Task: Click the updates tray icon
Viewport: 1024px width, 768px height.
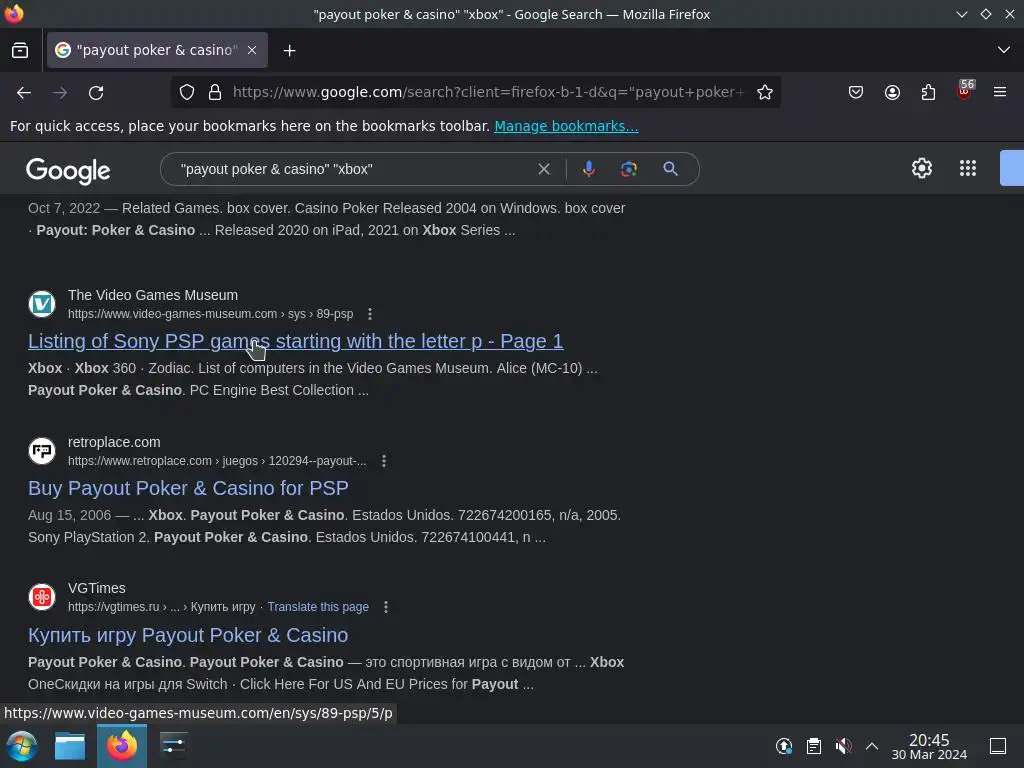Action: tap(784, 746)
